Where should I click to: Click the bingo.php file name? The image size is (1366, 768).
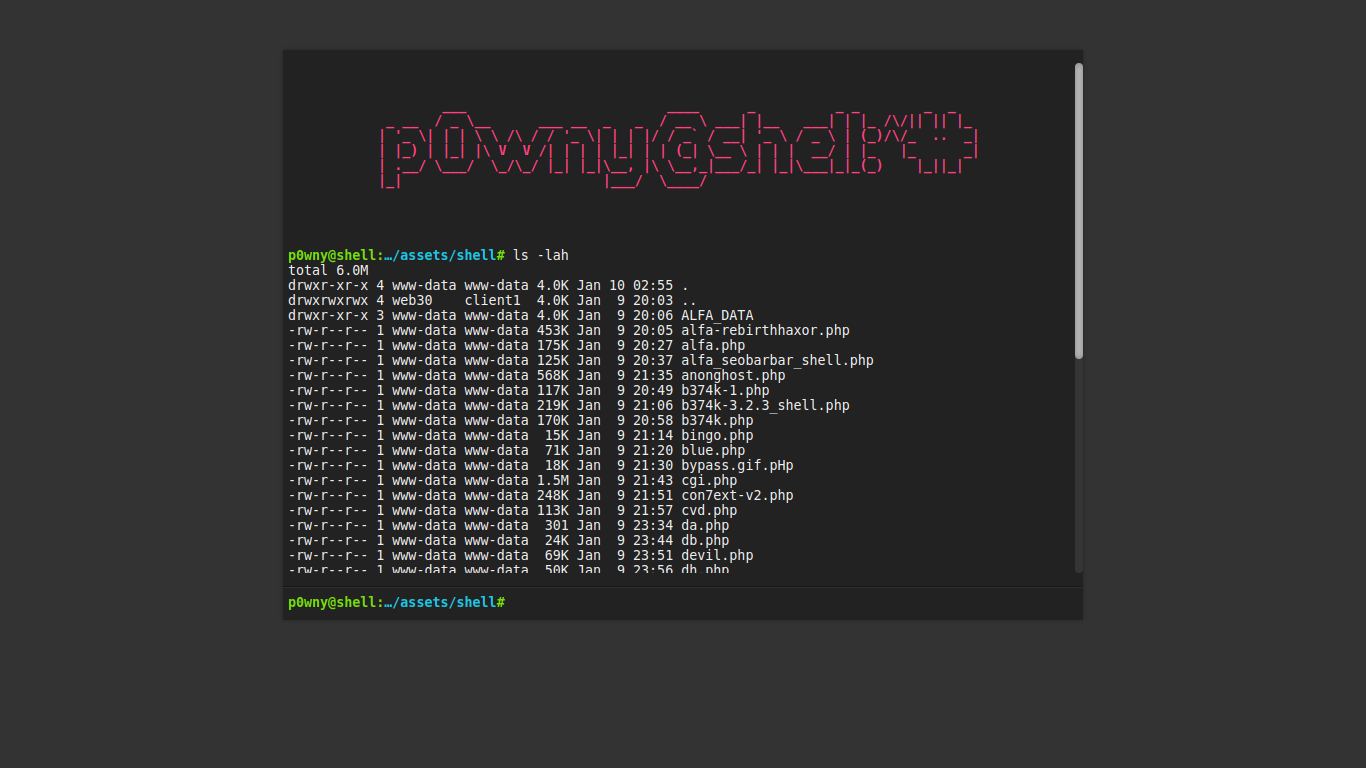(x=717, y=435)
